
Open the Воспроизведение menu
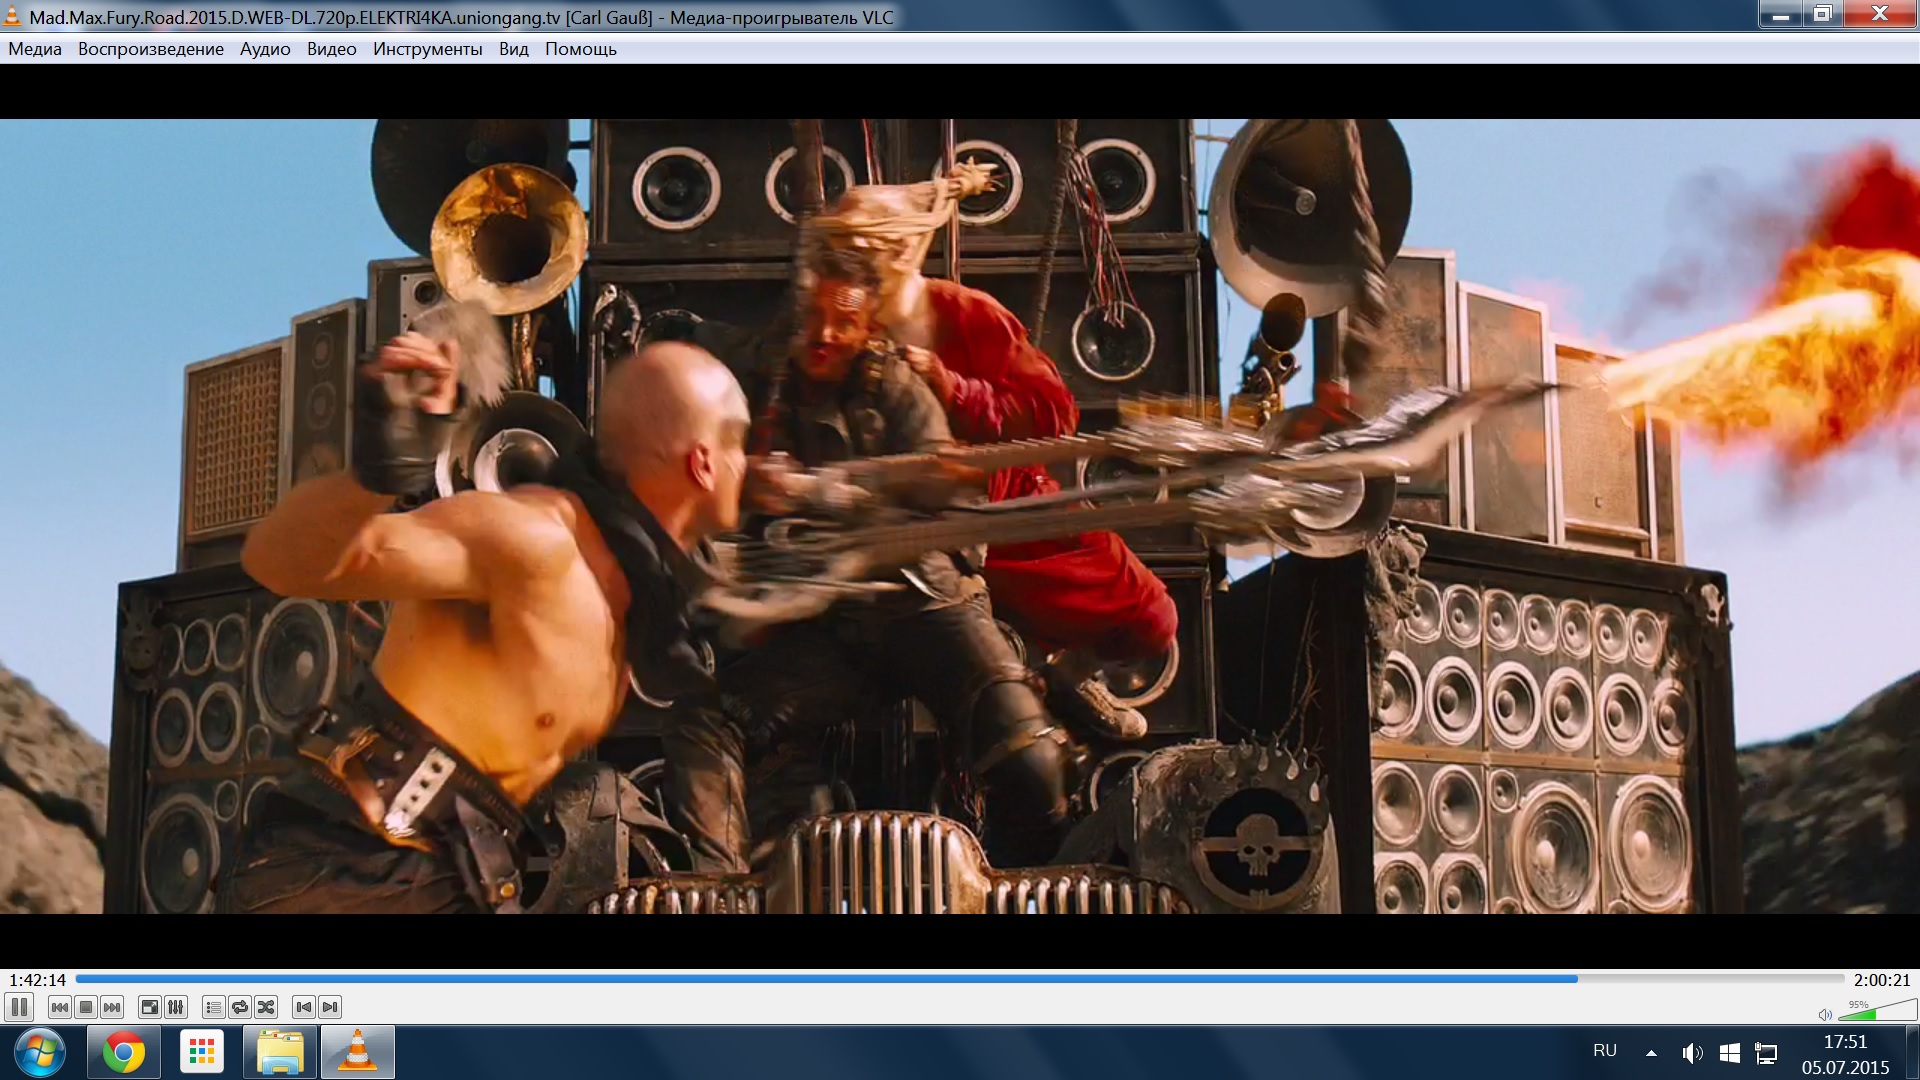[151, 49]
